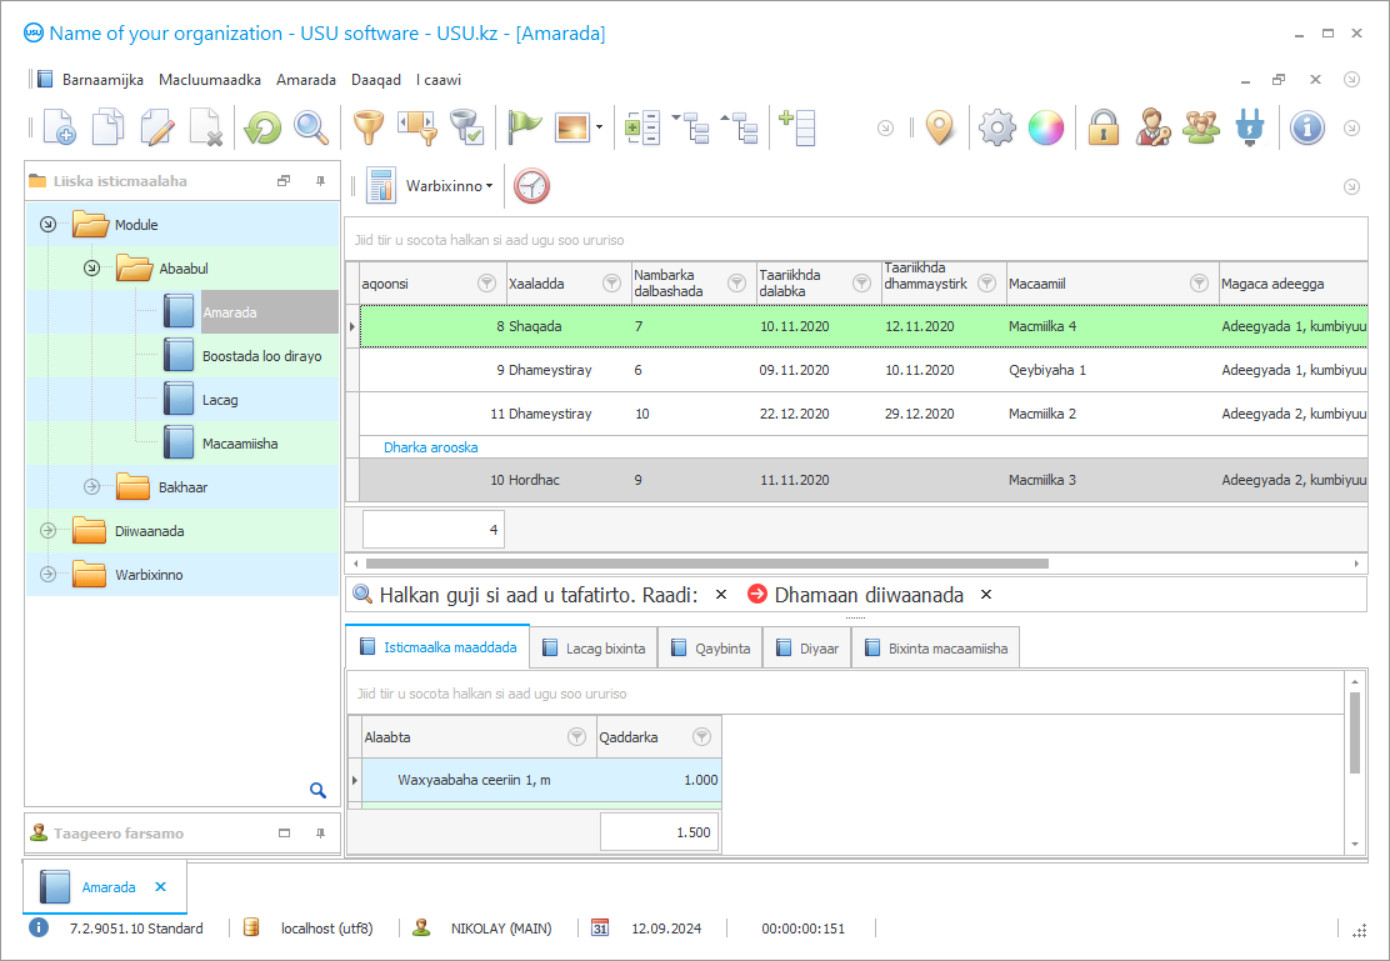The height and width of the screenshot is (961, 1390).
Task: Open settings with the gear icon
Action: [997, 128]
